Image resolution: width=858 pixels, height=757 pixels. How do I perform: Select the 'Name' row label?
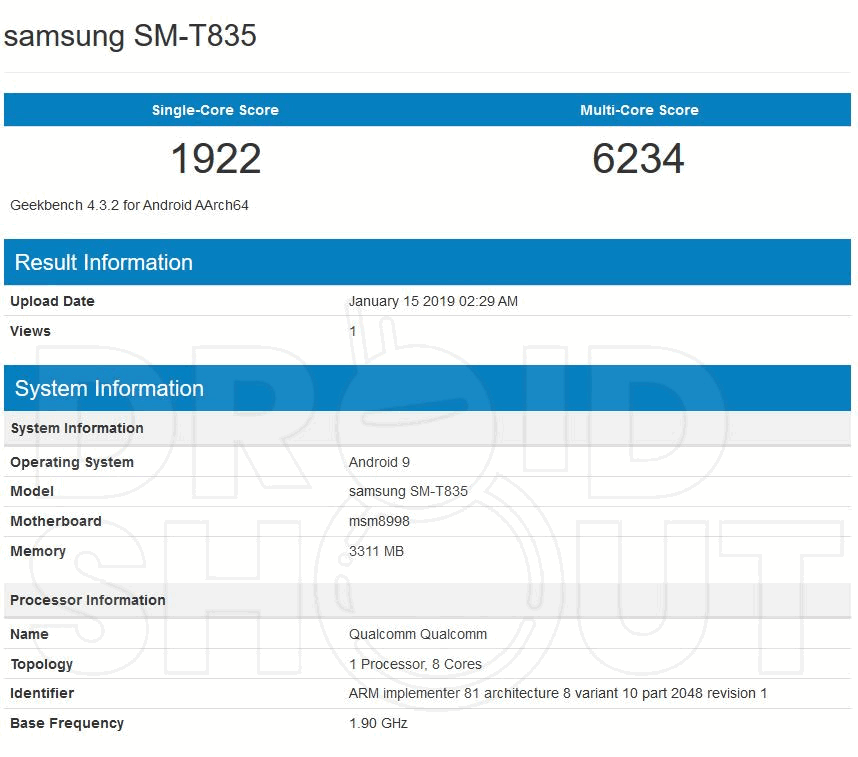29,634
